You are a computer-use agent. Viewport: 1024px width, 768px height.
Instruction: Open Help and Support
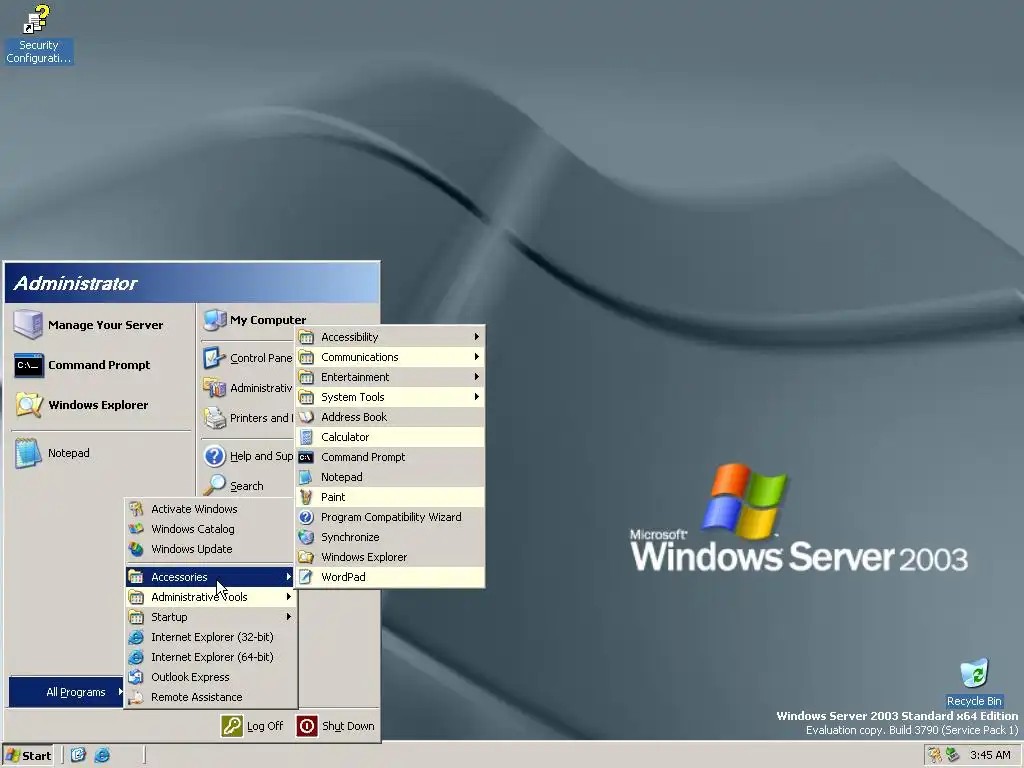(x=248, y=456)
